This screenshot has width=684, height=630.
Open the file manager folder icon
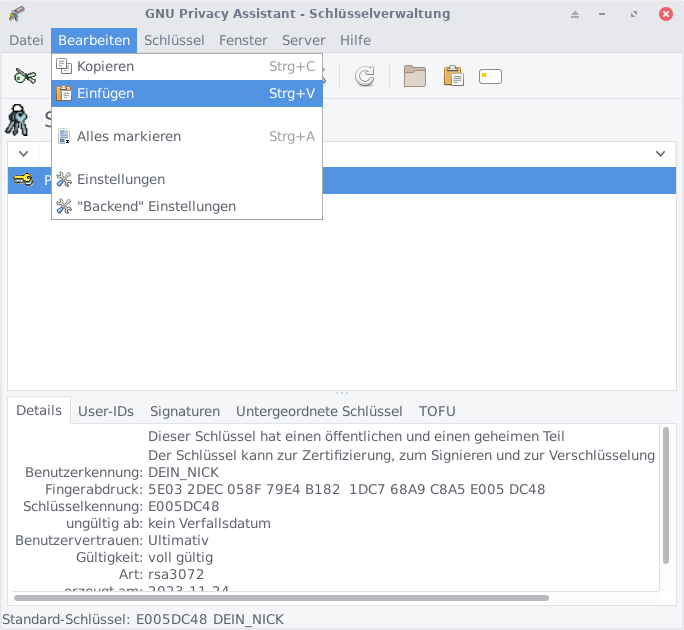[x=415, y=77]
